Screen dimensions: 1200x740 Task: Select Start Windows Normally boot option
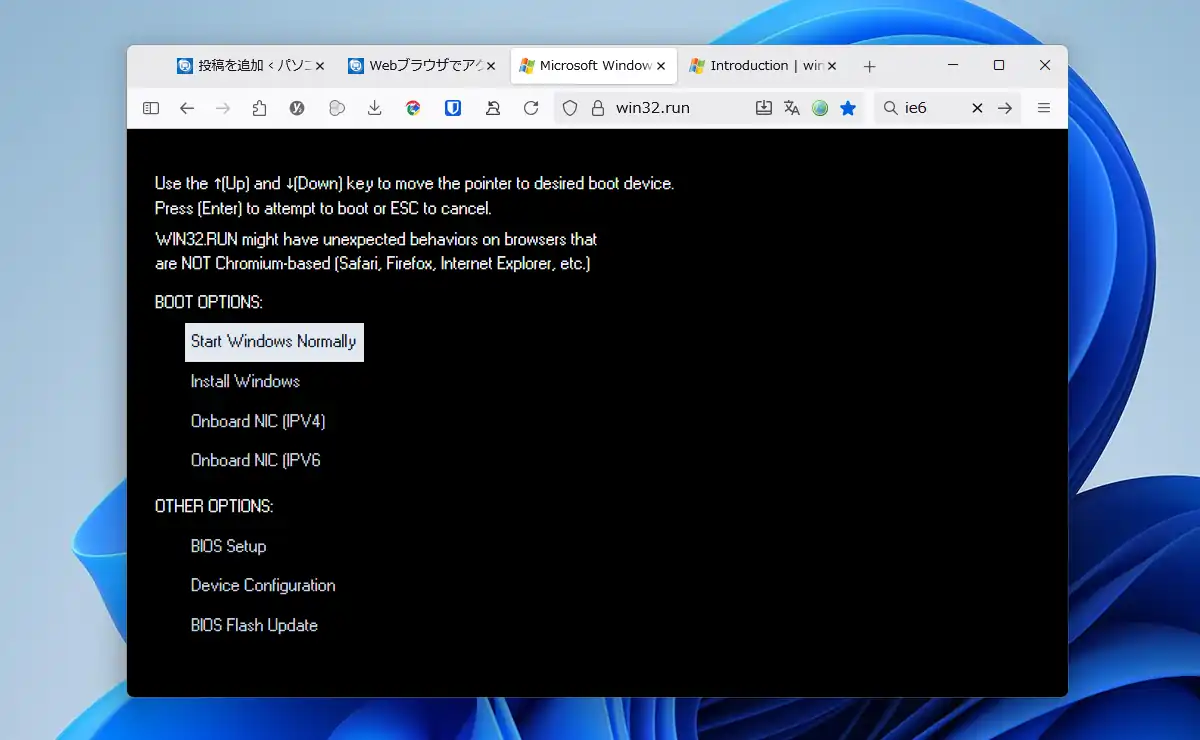[x=273, y=341]
